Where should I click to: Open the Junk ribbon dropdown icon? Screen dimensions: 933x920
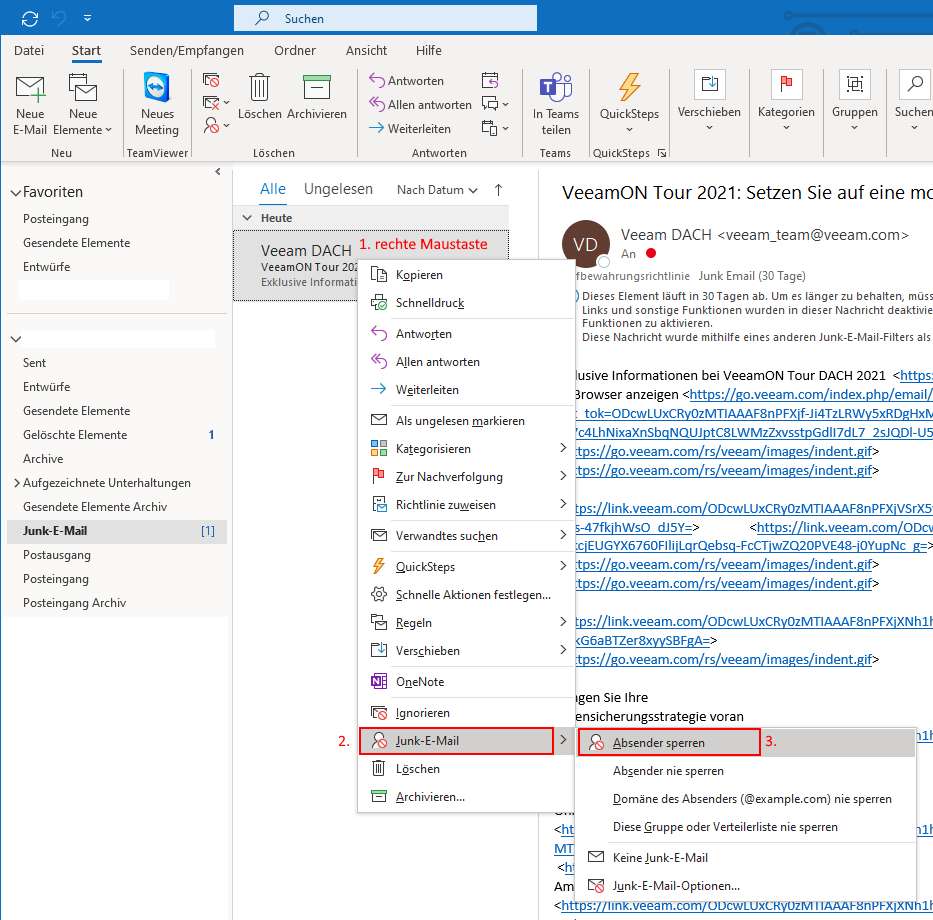click(215, 126)
